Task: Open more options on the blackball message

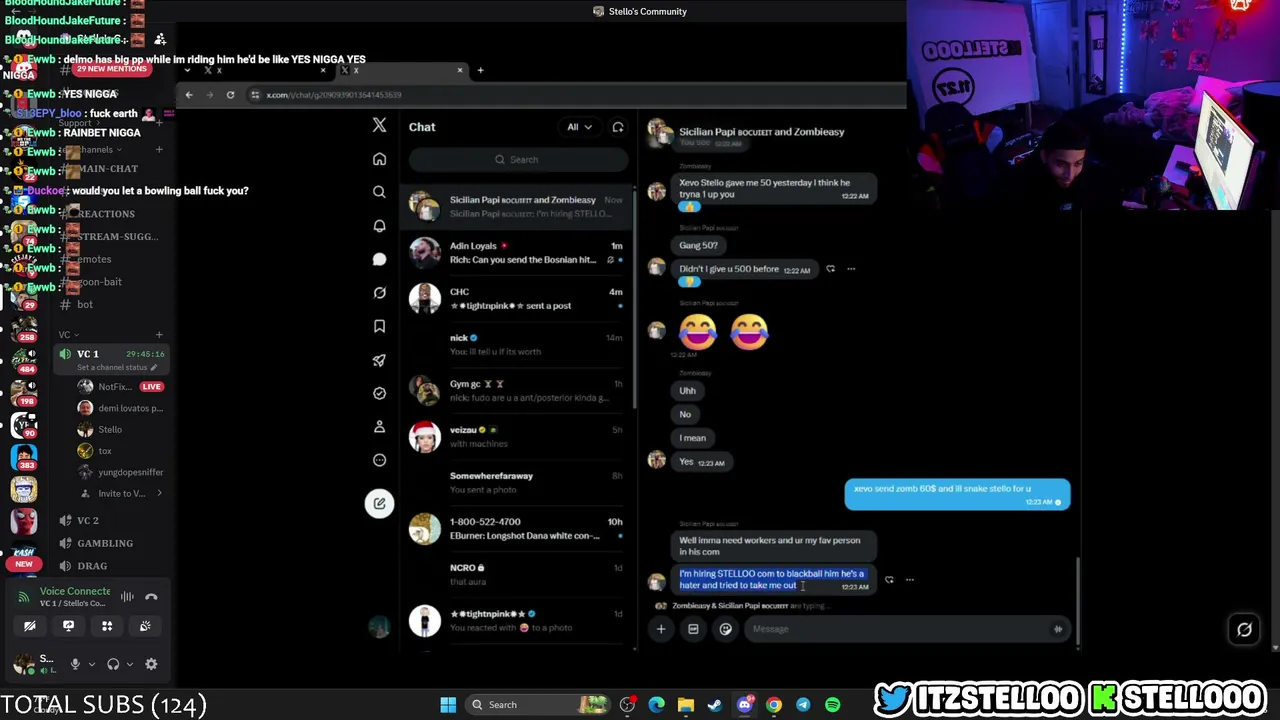Action: [909, 580]
